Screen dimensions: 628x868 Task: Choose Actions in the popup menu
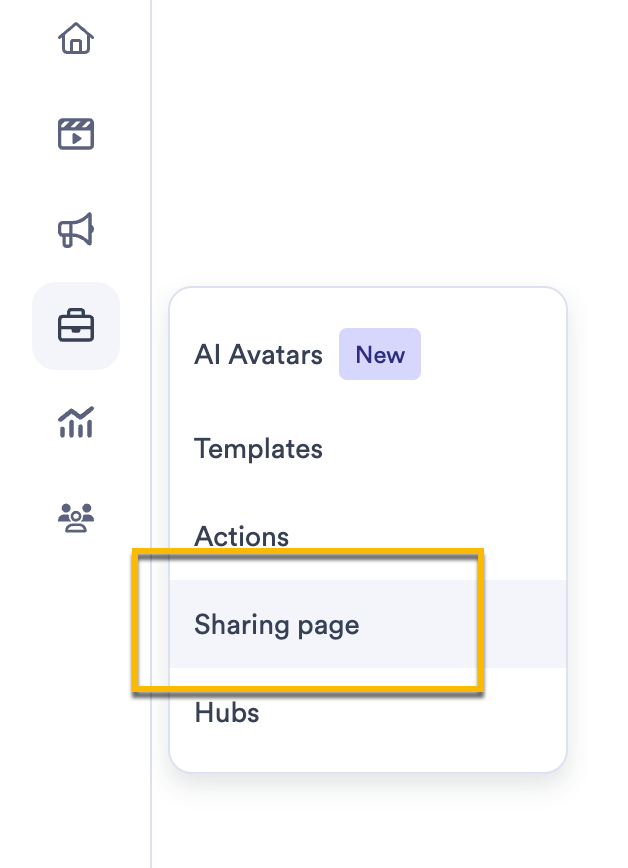(242, 537)
